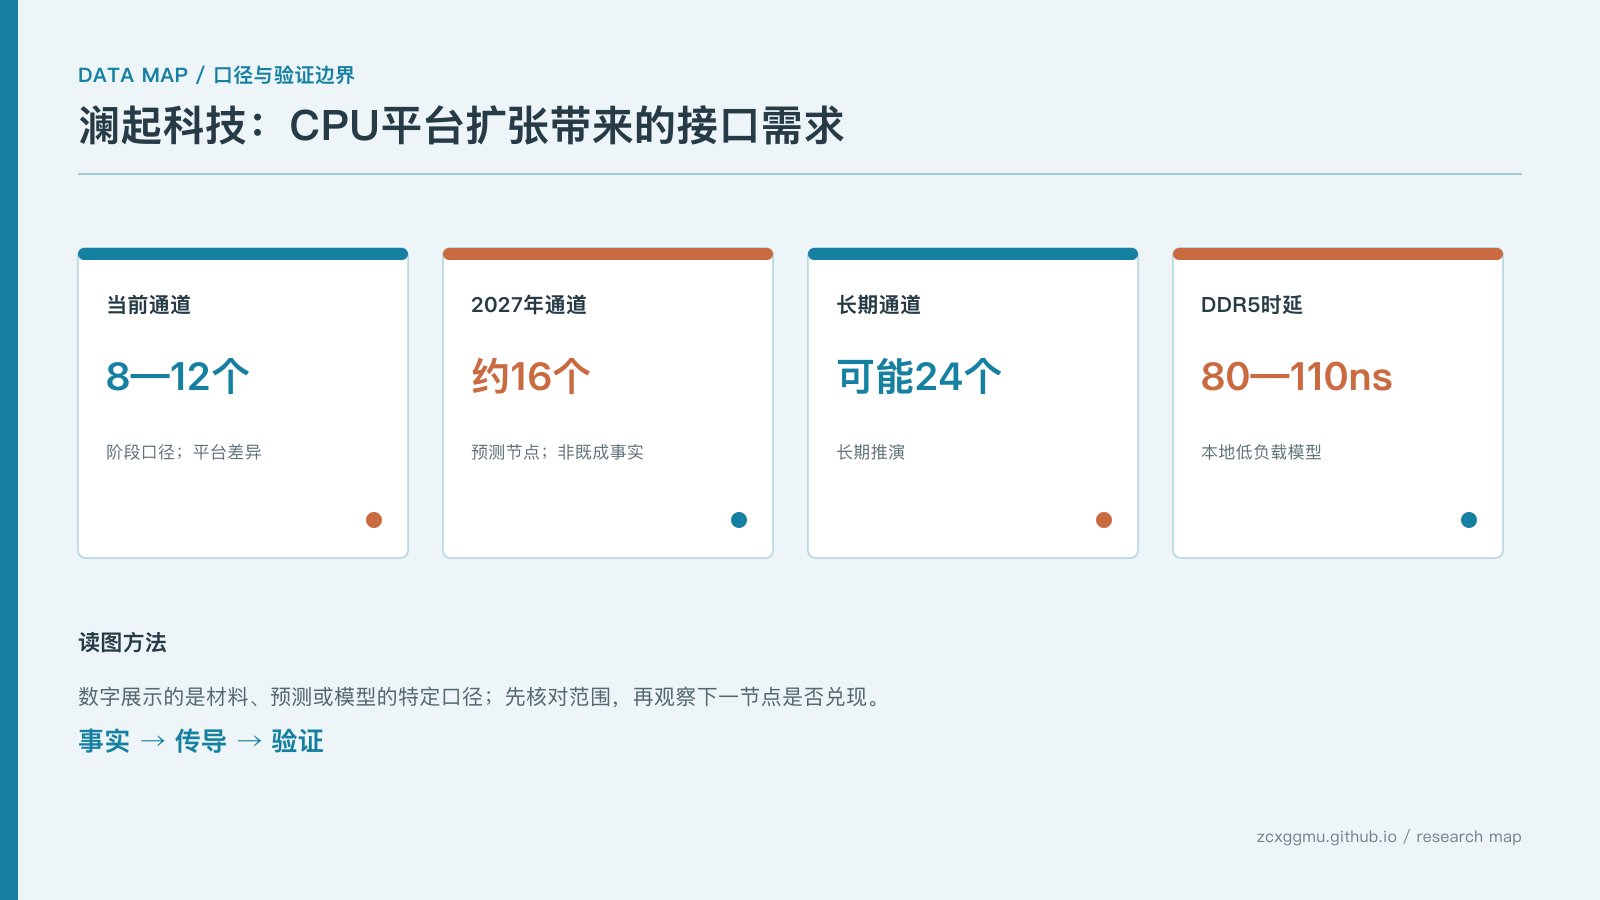Select the slide title '澜起科技：CPU平台扩张带来的接口需求'

(x=461, y=126)
